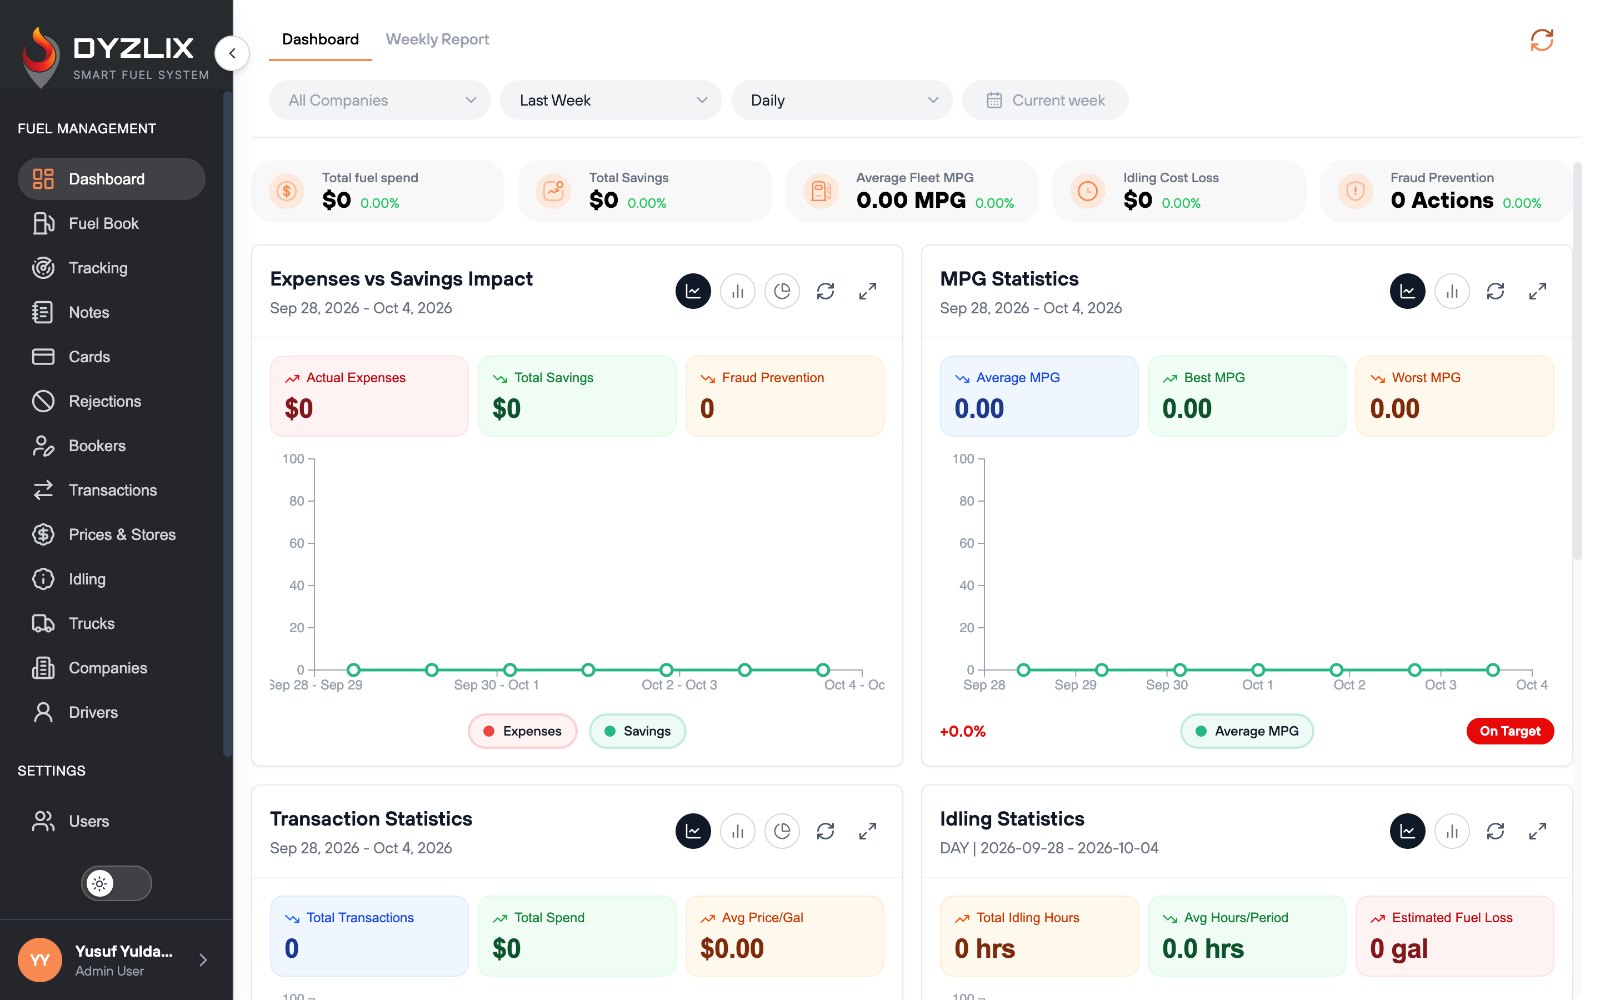Toggle the light/dark theme switch
Viewport: 1600px width, 1000px height.
tap(116, 883)
